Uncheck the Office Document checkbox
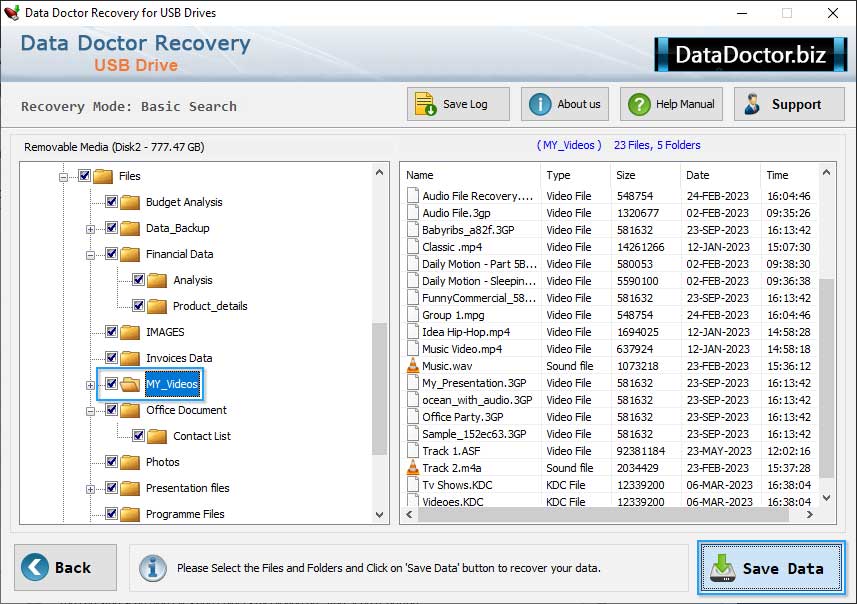This screenshot has height=604, width=857. [x=111, y=409]
